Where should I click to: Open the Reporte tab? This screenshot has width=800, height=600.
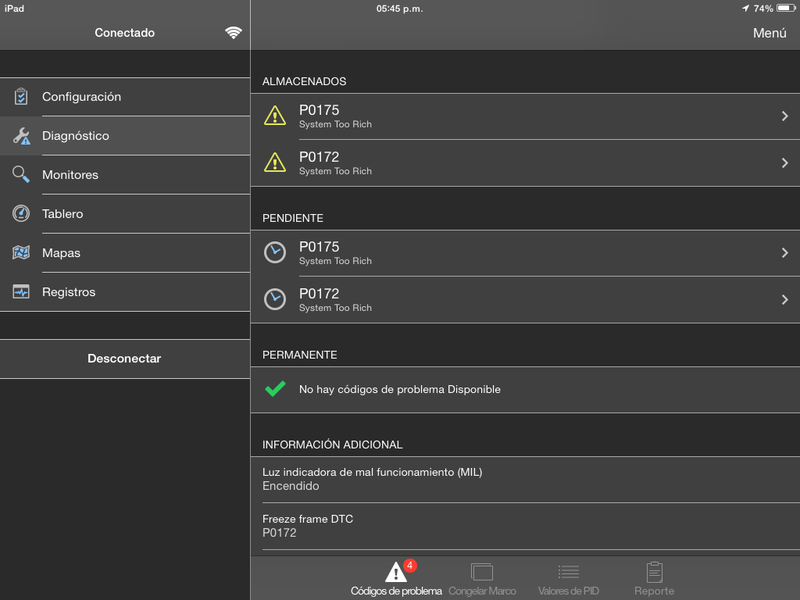(654, 579)
